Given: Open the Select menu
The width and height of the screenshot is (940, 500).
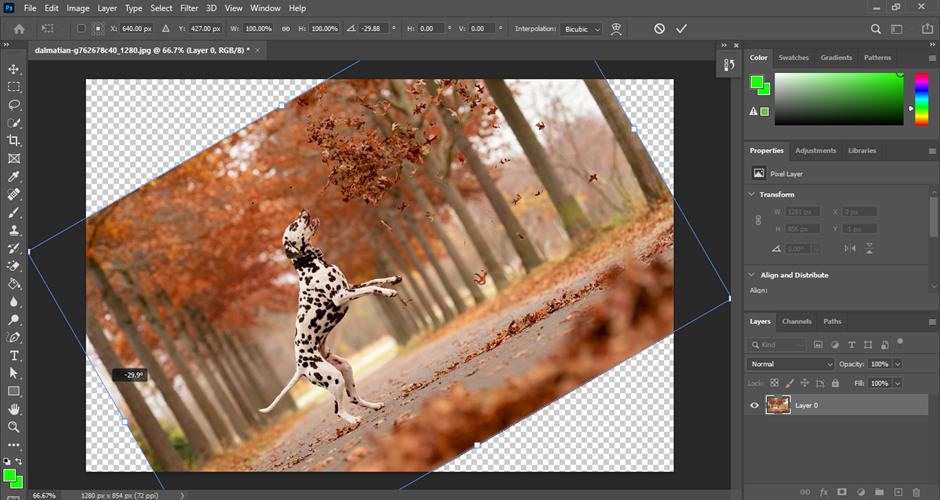Looking at the screenshot, I should tap(161, 8).
